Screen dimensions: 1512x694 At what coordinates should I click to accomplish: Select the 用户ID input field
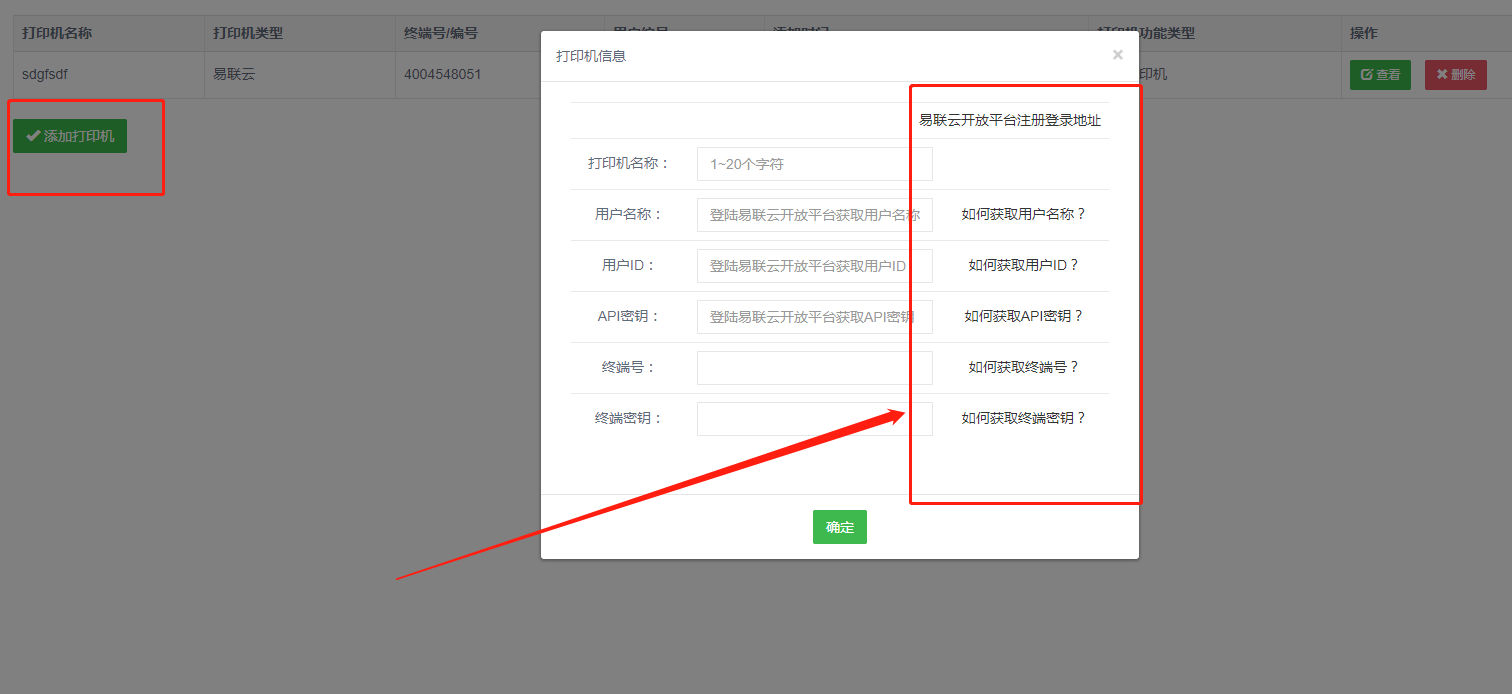click(814, 266)
